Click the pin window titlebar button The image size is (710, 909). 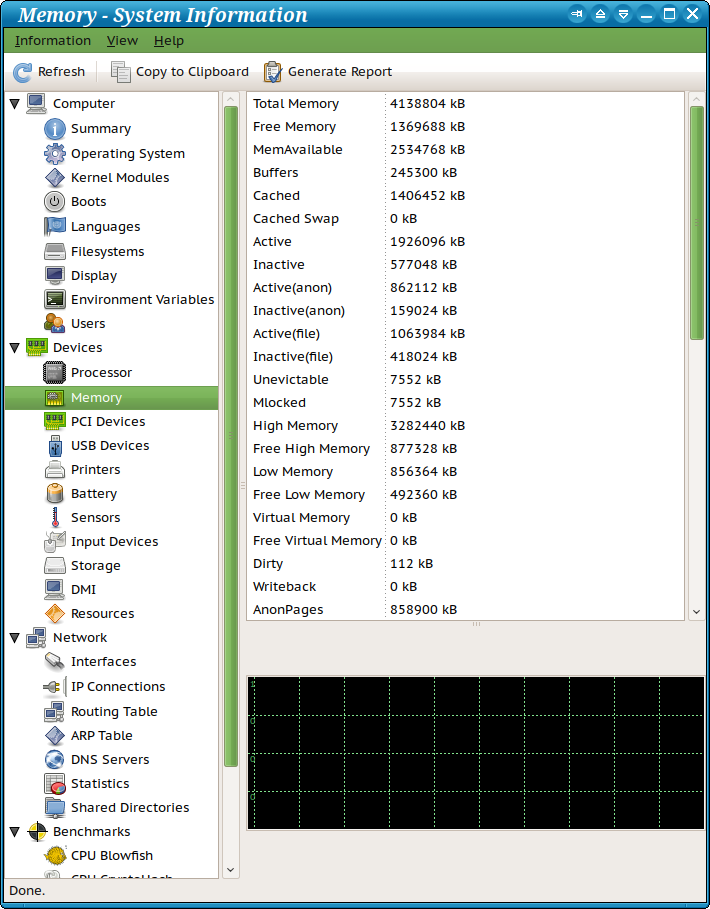[x=576, y=14]
